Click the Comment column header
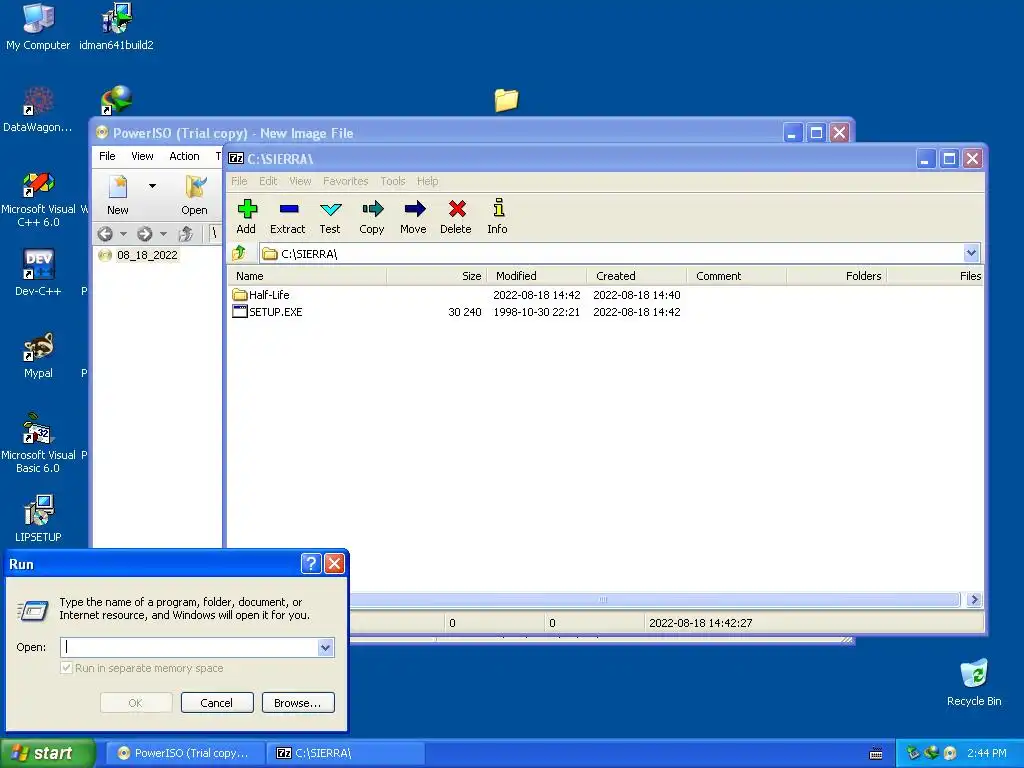Viewport: 1024px width, 768px height. (x=737, y=276)
